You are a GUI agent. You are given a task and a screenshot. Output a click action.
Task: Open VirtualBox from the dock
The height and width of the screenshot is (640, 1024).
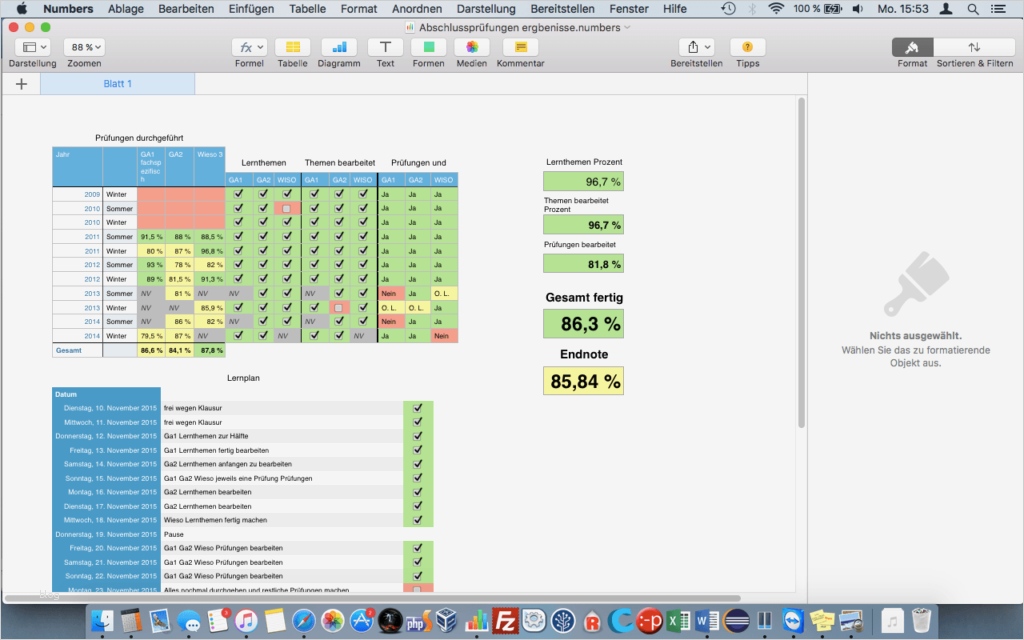click(x=447, y=620)
